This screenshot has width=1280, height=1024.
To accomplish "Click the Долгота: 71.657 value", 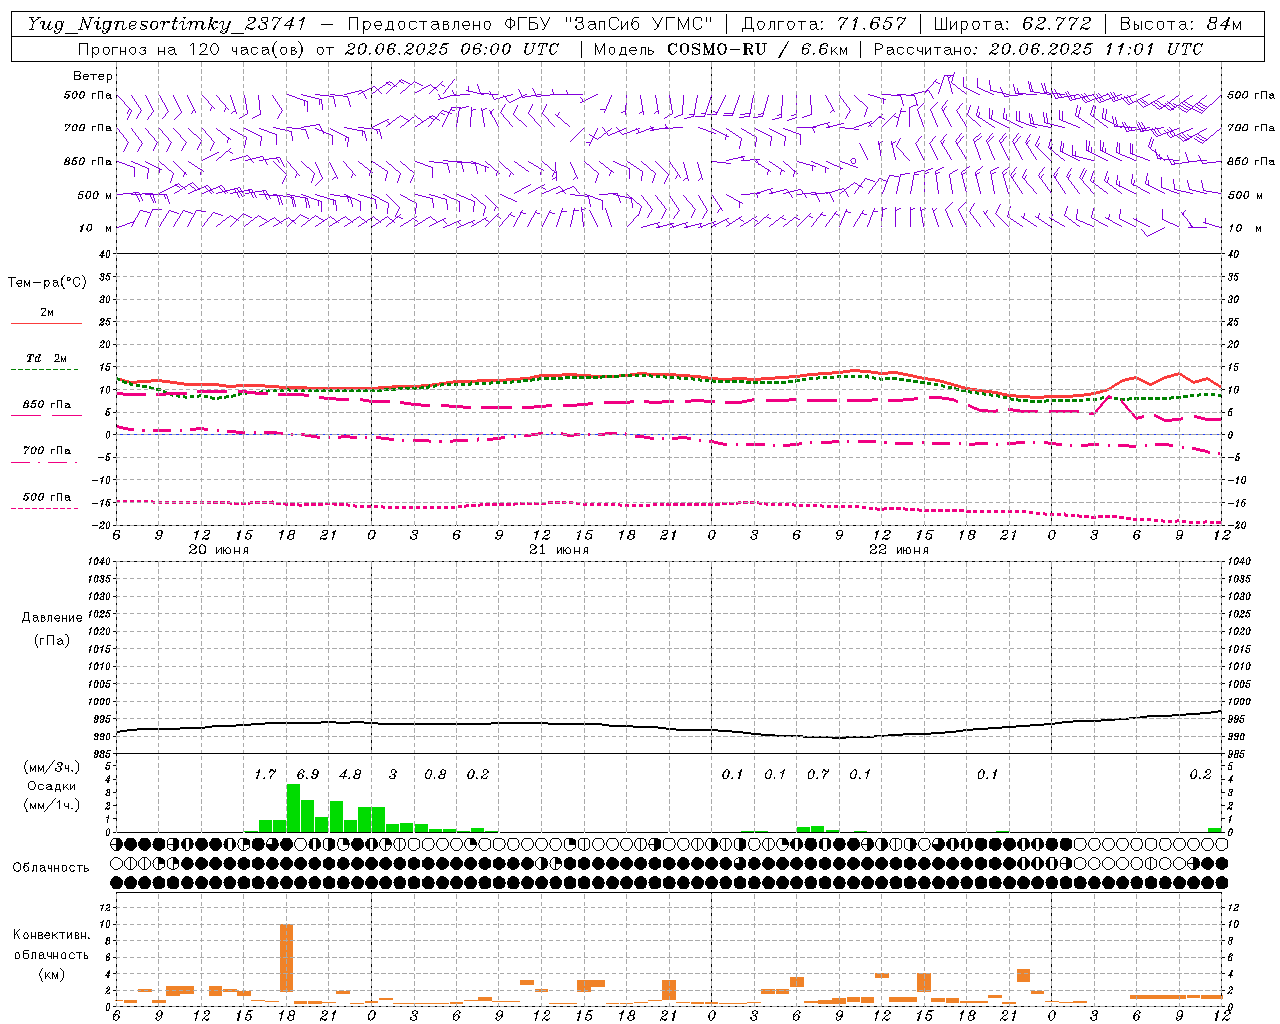I will point(824,24).
